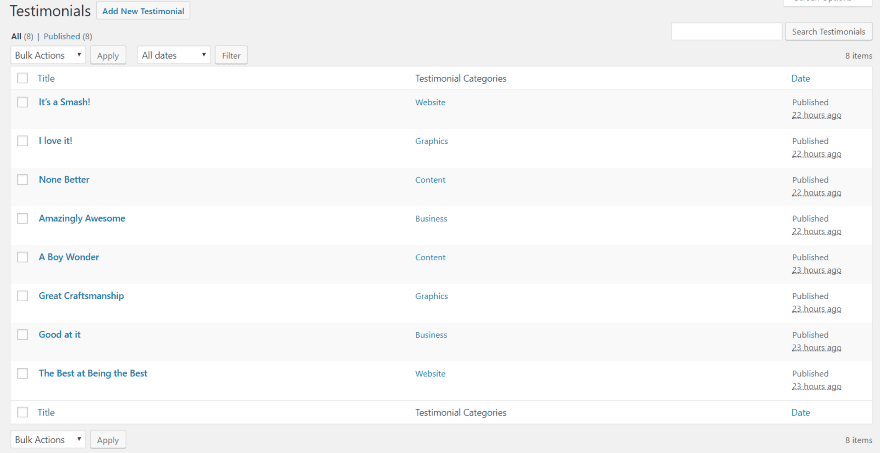Open the top Bulk Actions dropdown
880x453 pixels.
[48, 55]
